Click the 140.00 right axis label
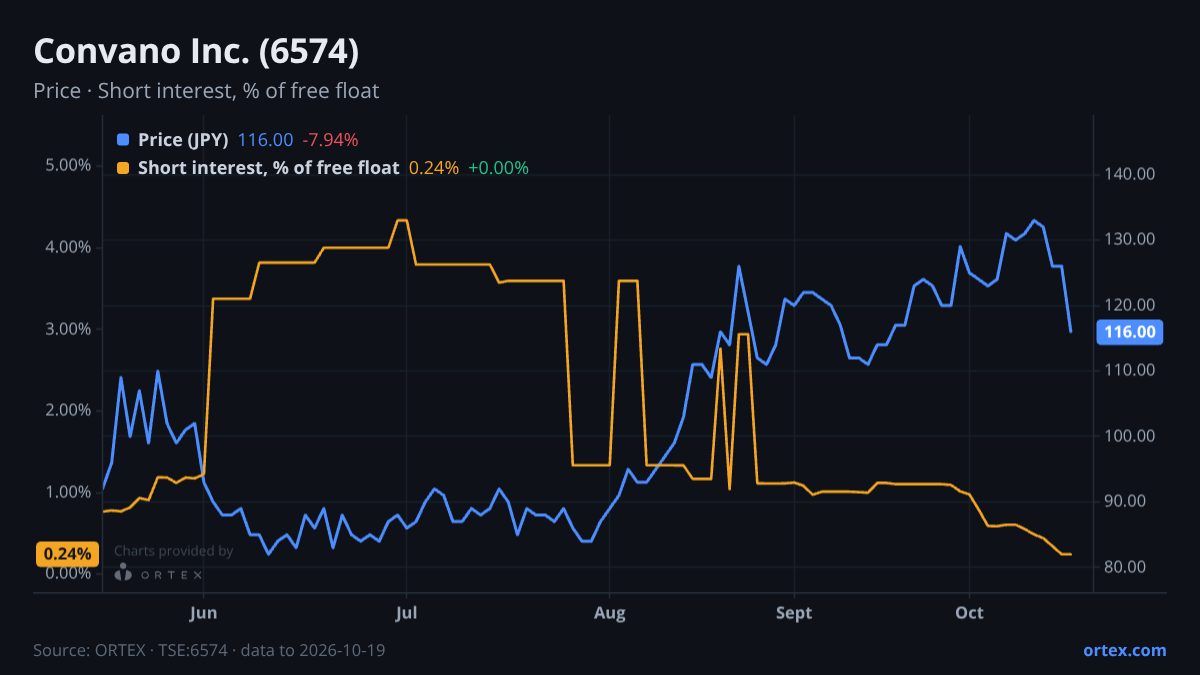The width and height of the screenshot is (1200, 675). pos(1130,174)
